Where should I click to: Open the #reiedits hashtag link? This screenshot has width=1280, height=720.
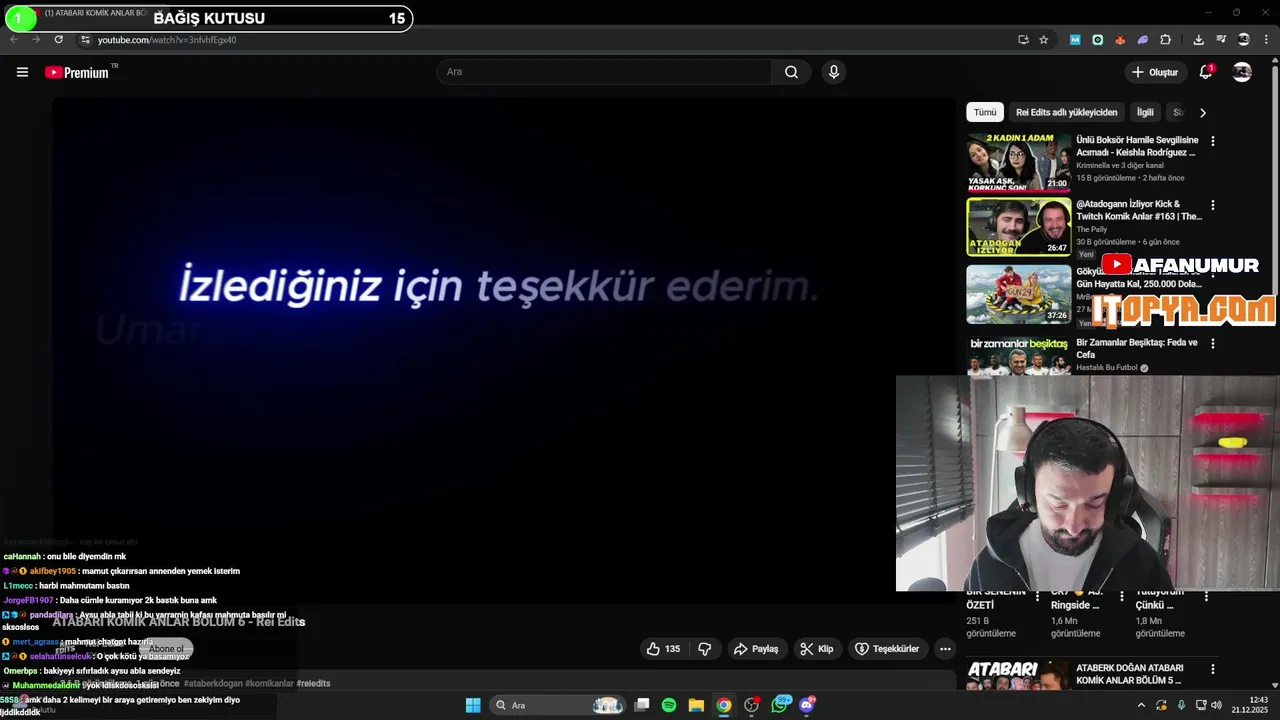pos(313,684)
